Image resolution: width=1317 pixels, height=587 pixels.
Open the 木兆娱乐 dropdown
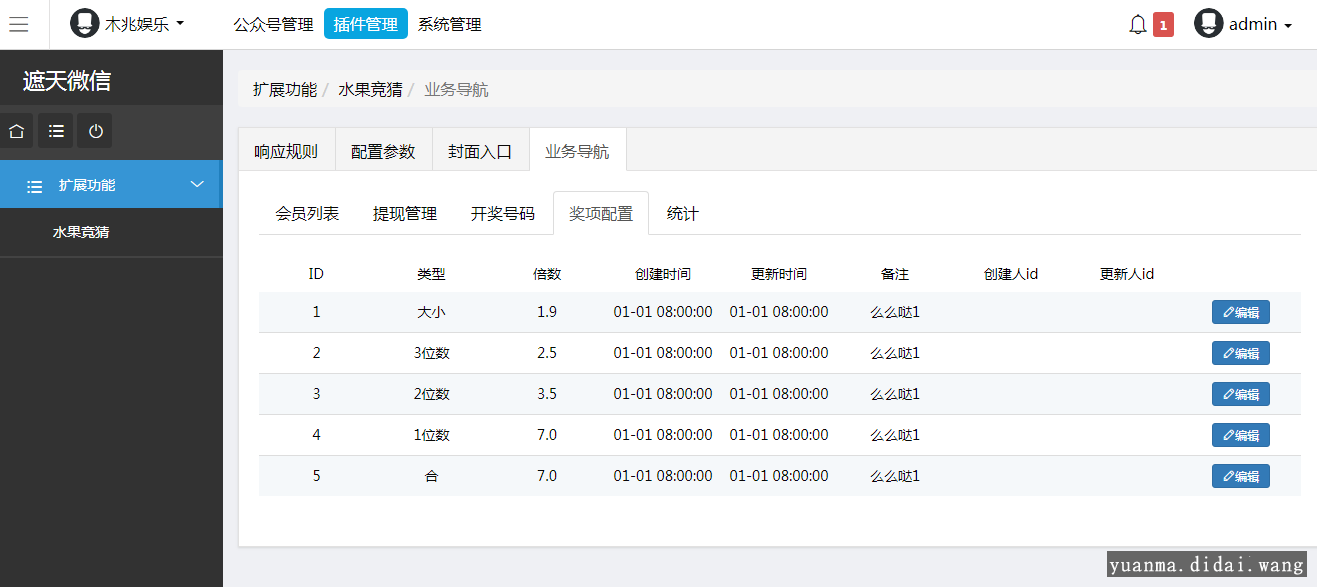145,24
